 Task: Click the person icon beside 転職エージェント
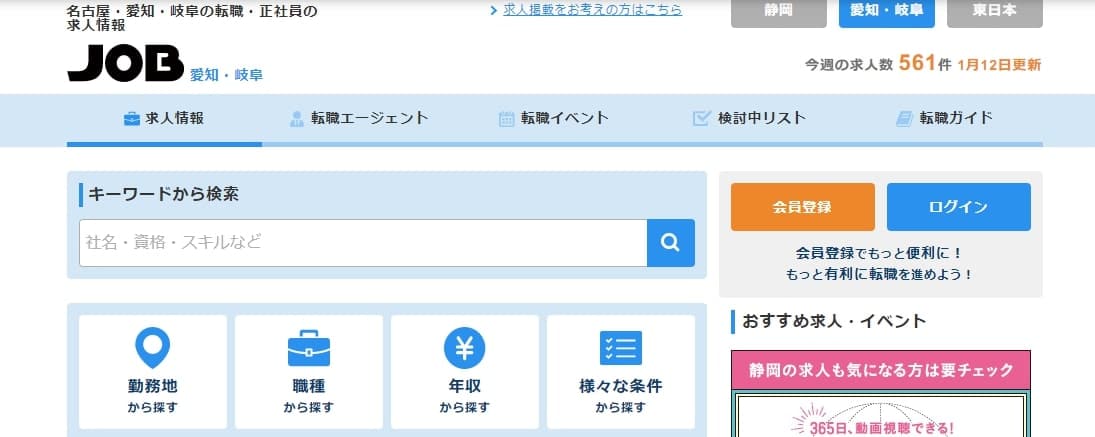coord(297,119)
